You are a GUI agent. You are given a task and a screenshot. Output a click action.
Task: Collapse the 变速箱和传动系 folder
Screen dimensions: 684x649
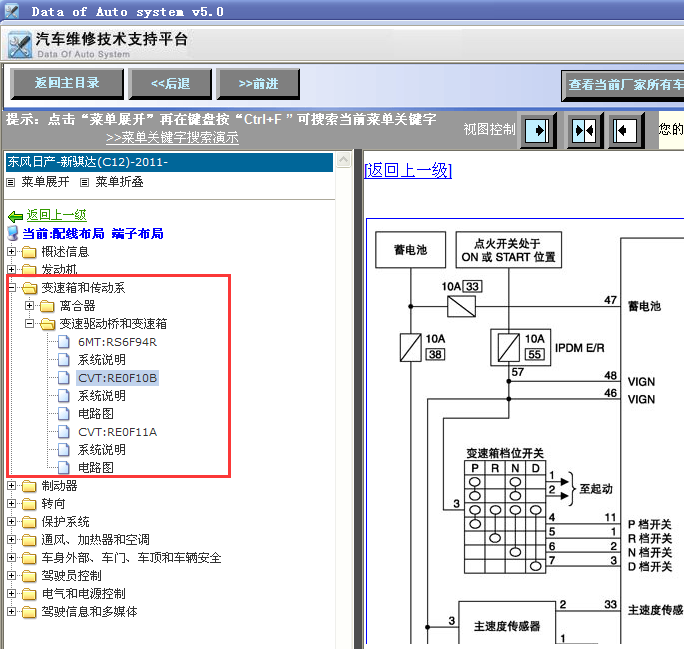(12, 287)
